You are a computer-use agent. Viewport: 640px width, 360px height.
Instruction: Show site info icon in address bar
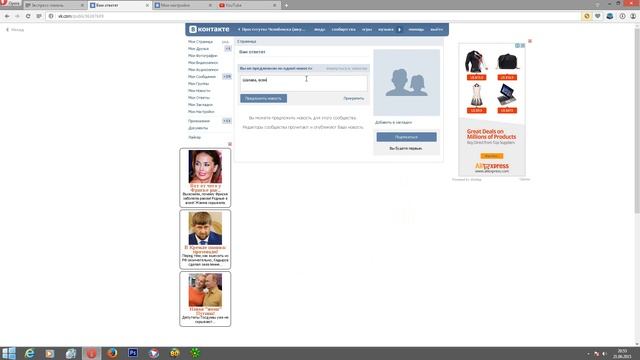point(51,16)
